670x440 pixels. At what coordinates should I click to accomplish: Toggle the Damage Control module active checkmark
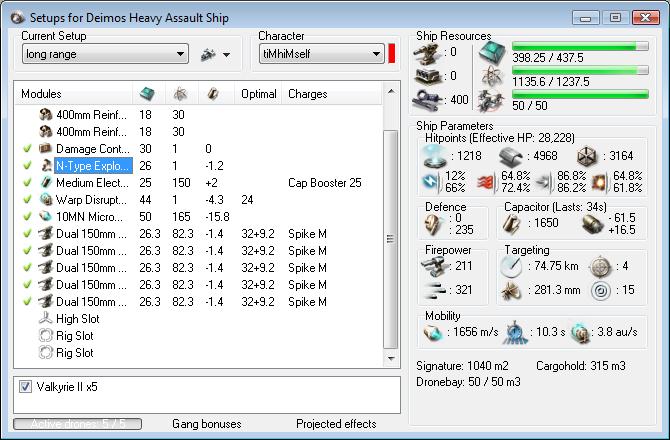27,149
